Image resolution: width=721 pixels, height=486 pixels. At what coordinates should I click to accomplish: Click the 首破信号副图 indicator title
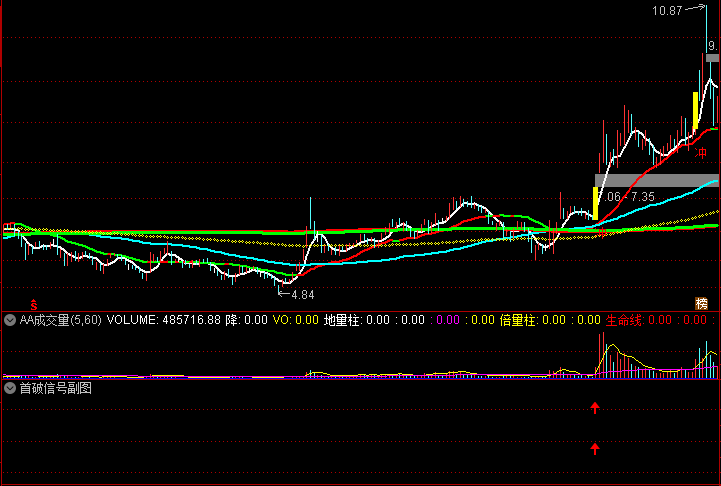(x=56, y=389)
